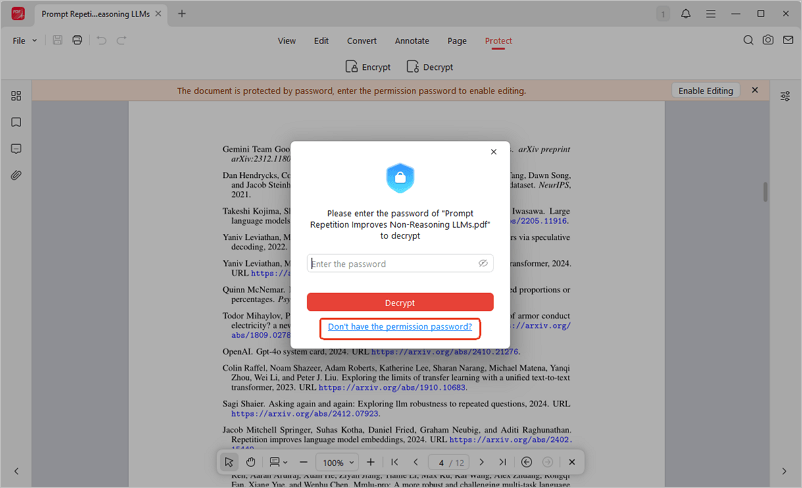Open the 100% zoom level dropdown
Viewport: 802px width, 488px height.
[x=337, y=462]
